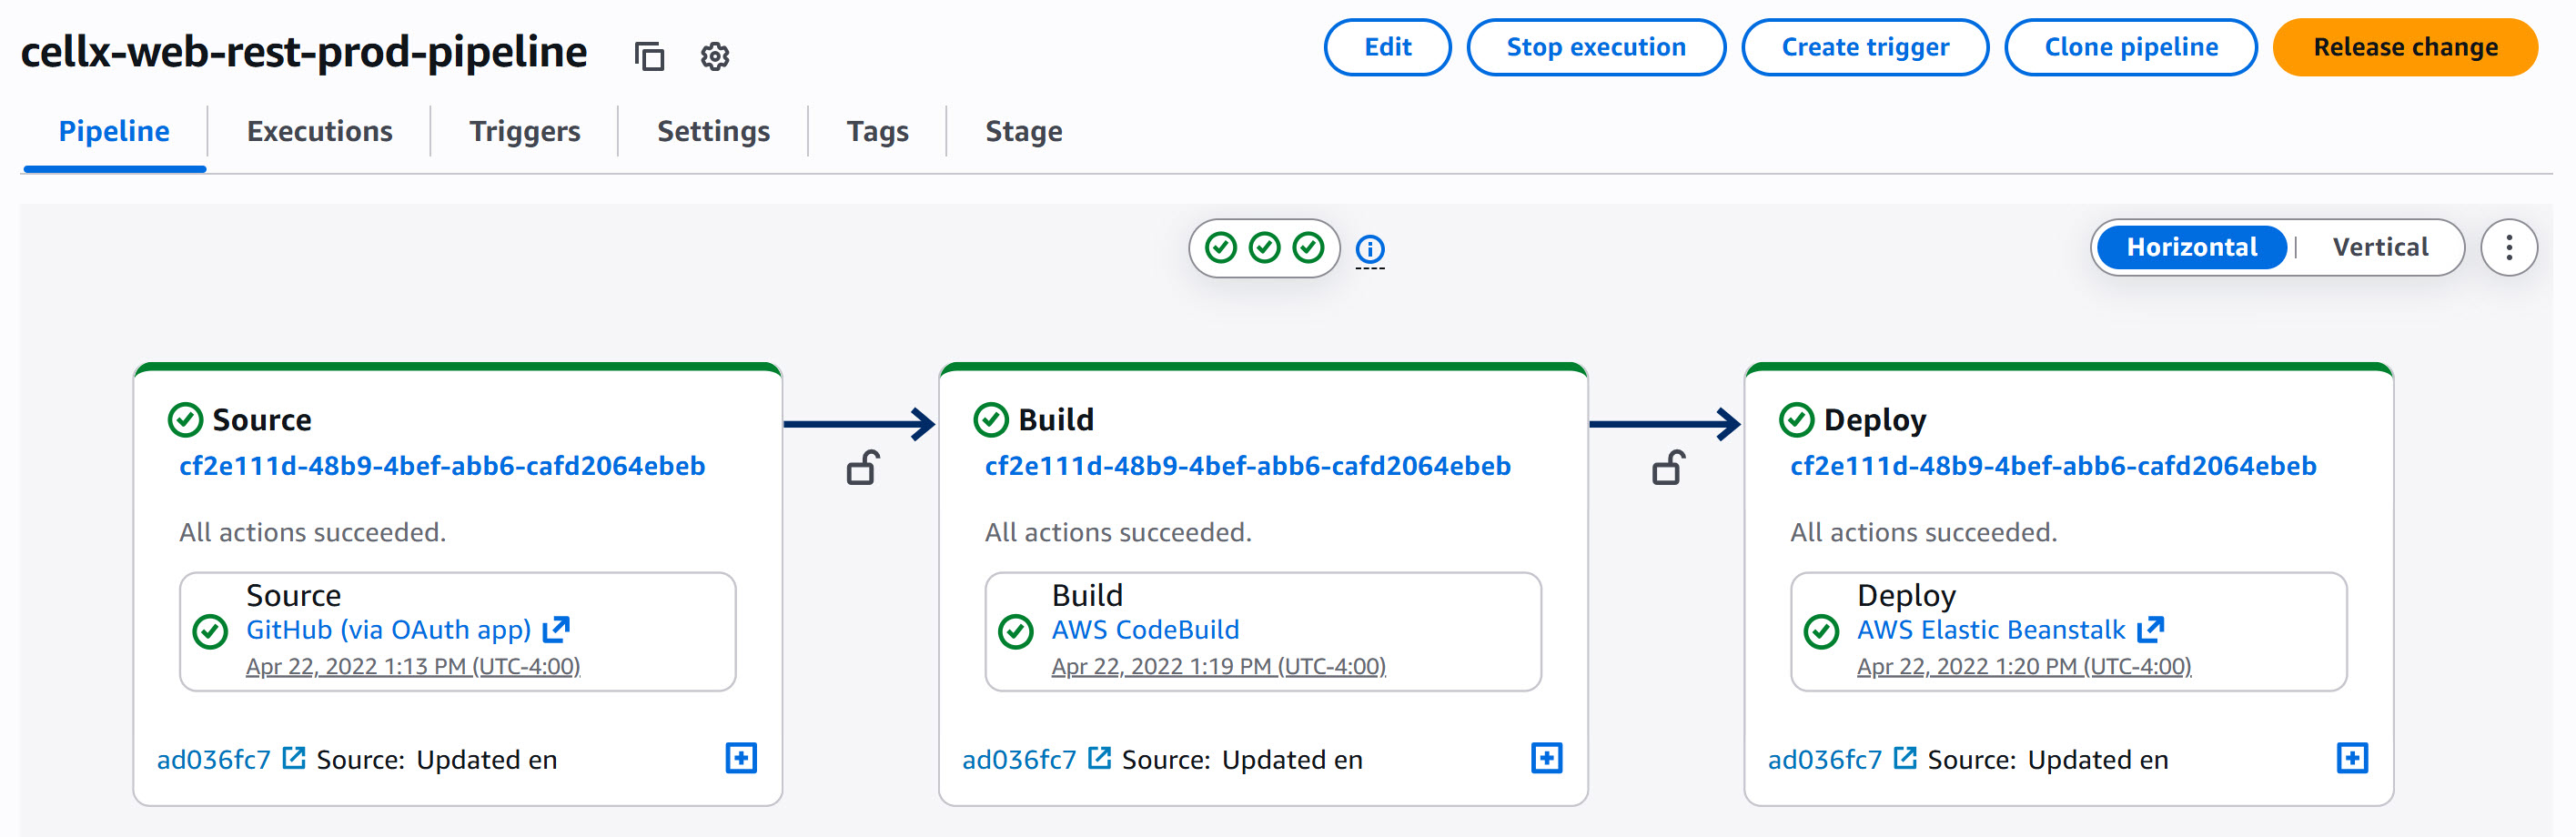Toggle the transition lock between Build and Deploy
This screenshot has height=837, width=2576.
click(1668, 468)
